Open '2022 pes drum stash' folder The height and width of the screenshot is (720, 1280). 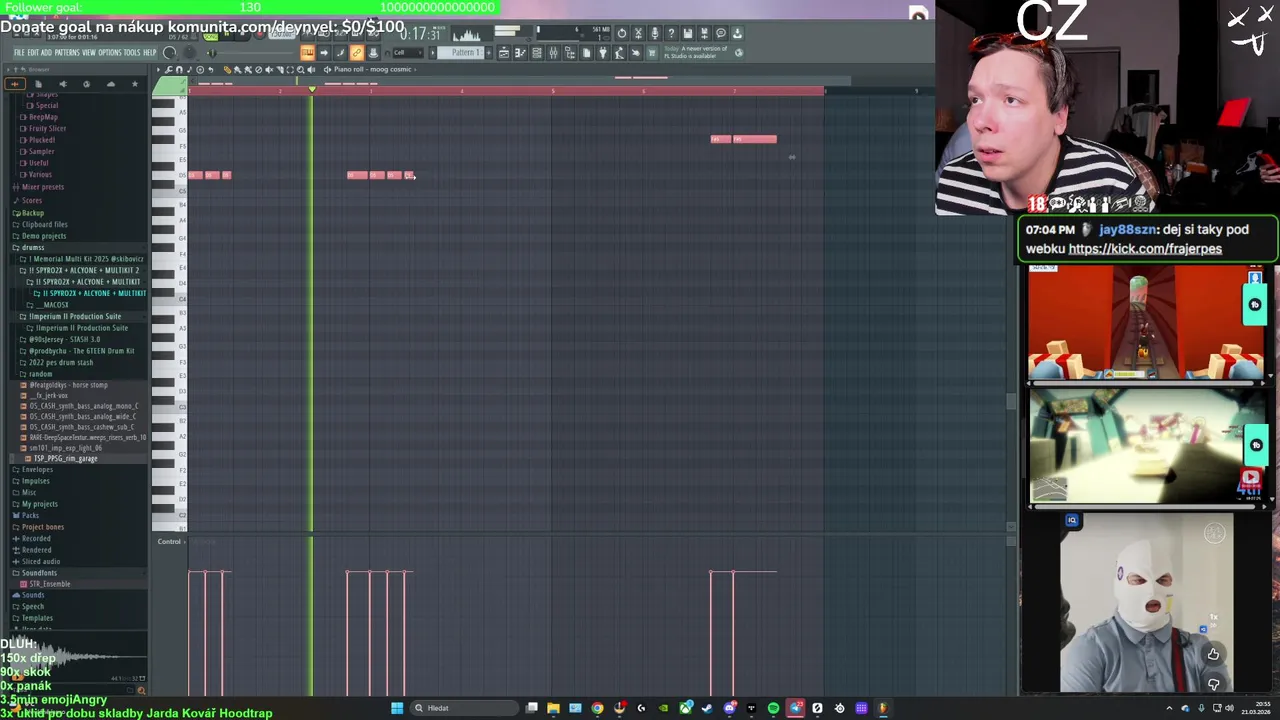[60, 362]
